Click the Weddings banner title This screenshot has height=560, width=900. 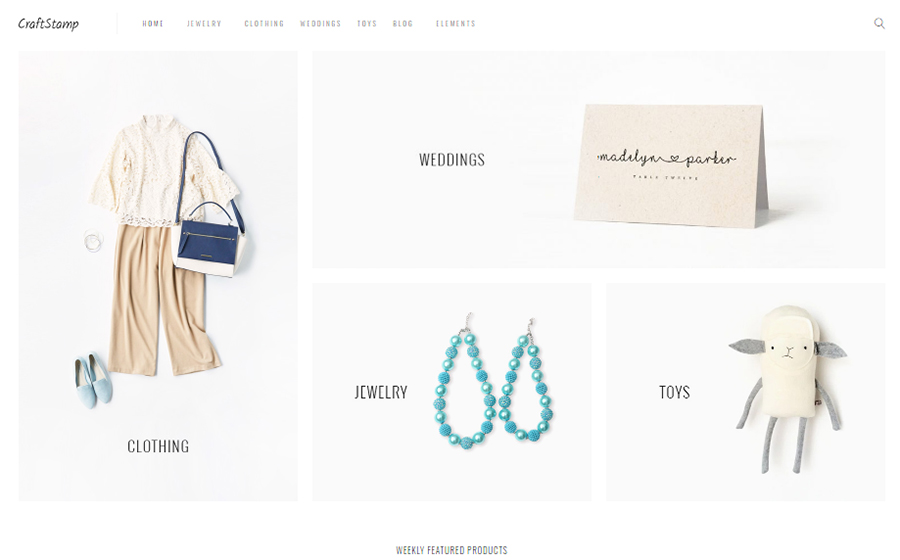point(452,160)
